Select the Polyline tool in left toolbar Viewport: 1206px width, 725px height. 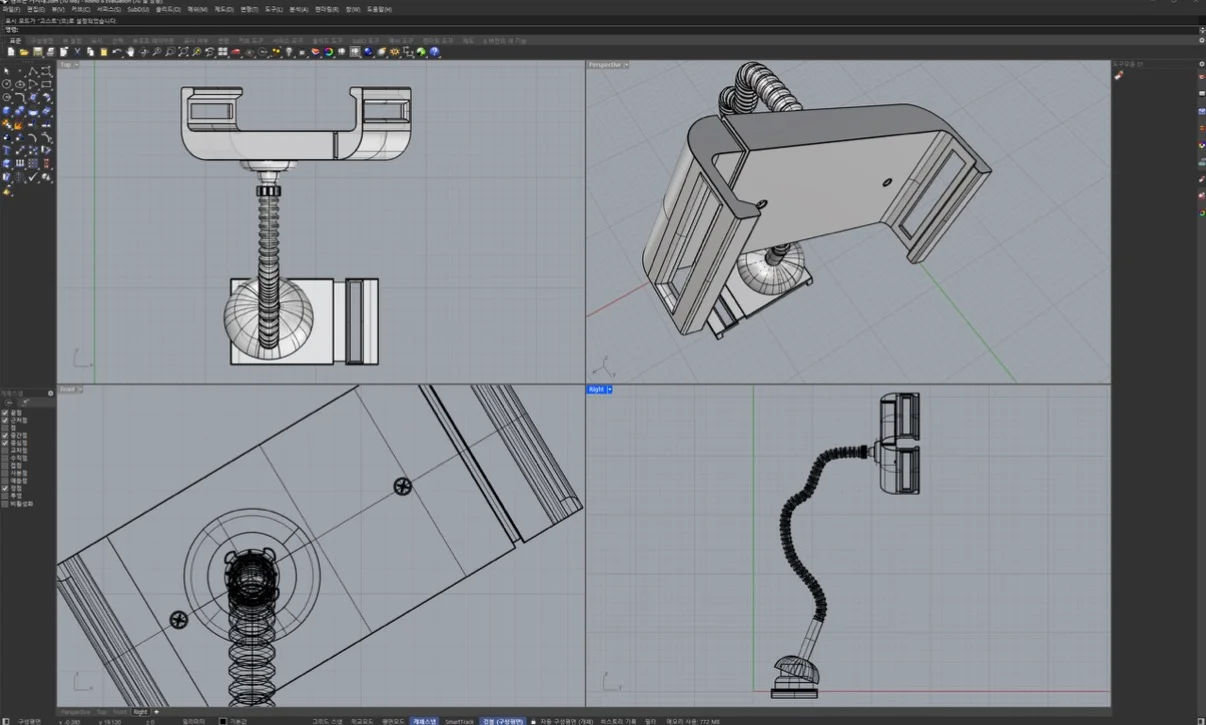pos(33,71)
